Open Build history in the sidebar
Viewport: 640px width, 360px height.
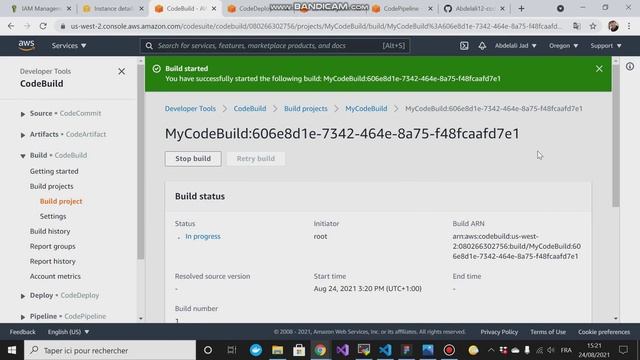(50, 231)
